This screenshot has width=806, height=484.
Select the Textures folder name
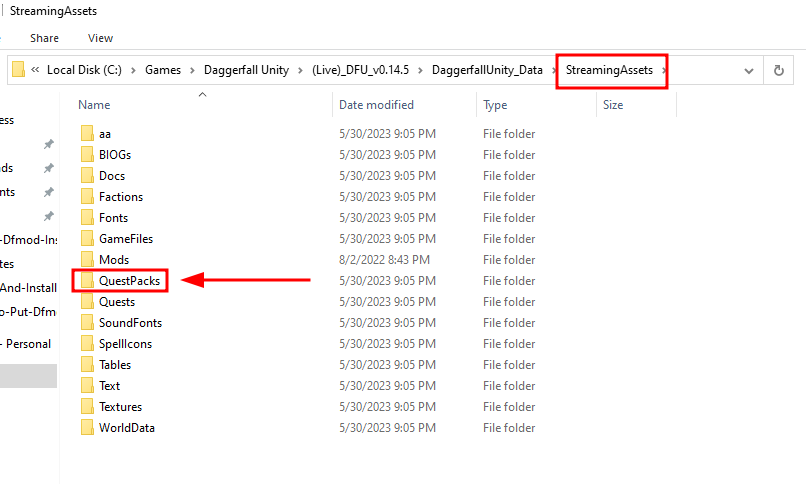[x=120, y=407]
